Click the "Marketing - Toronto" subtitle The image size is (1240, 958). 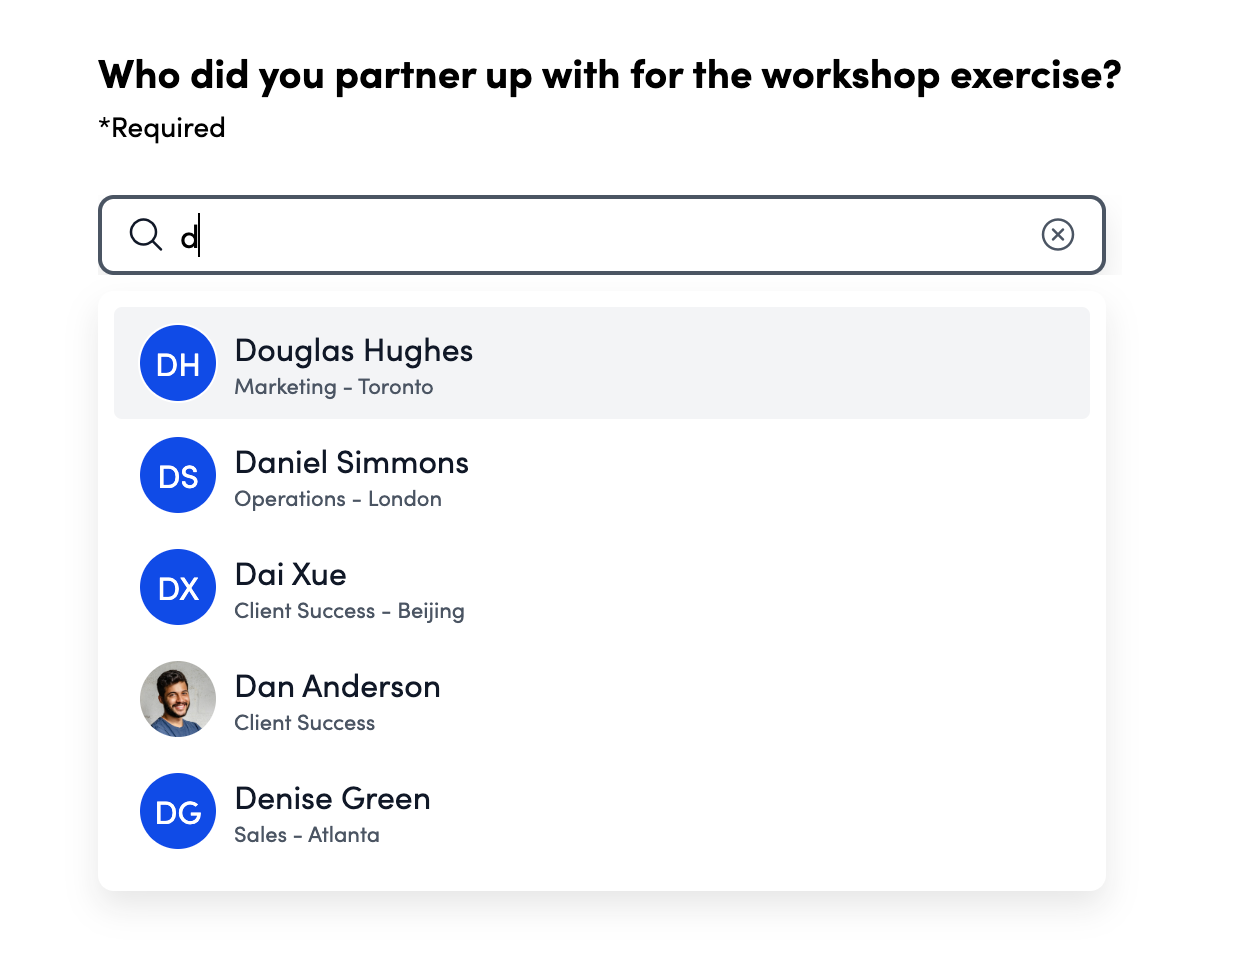tap(334, 387)
